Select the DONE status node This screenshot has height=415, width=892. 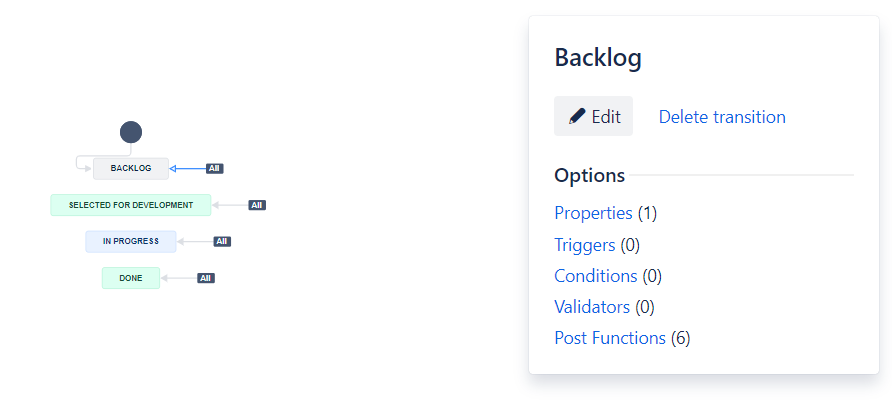click(x=131, y=278)
